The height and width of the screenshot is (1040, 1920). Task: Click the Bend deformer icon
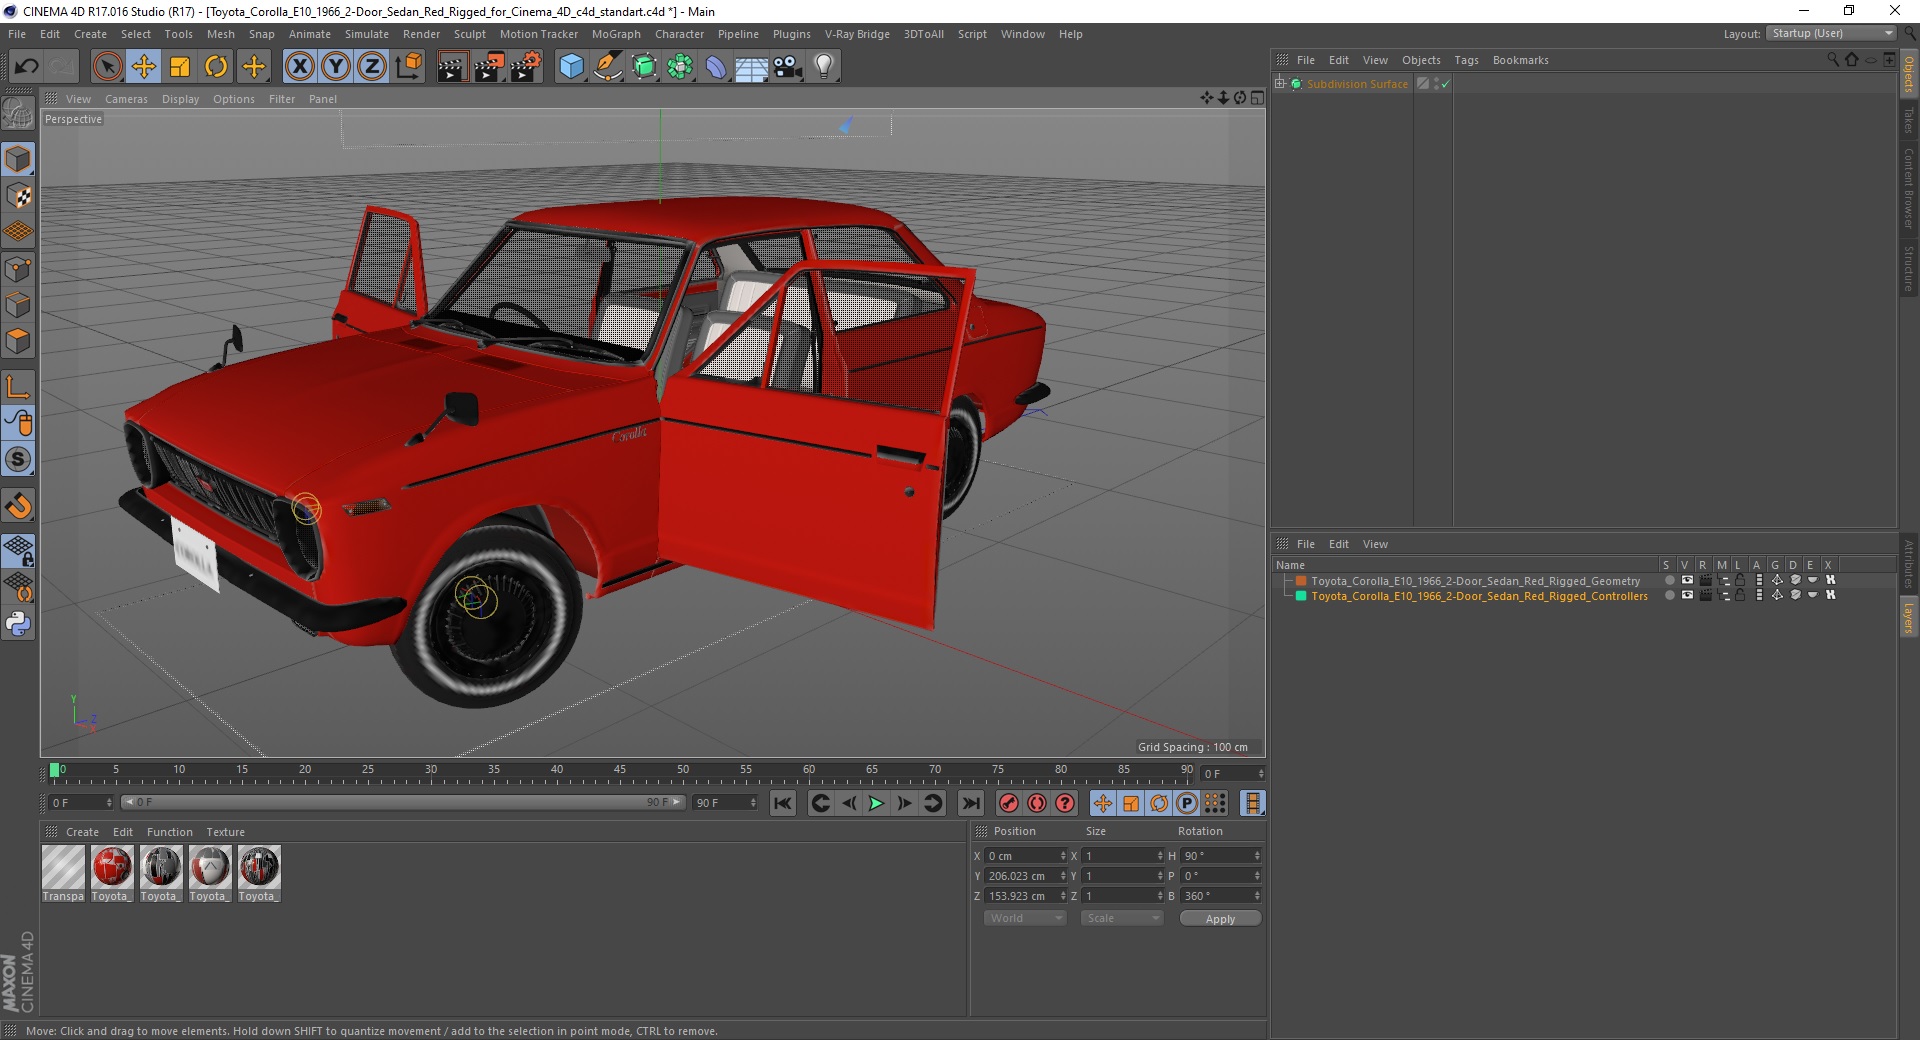(x=716, y=67)
